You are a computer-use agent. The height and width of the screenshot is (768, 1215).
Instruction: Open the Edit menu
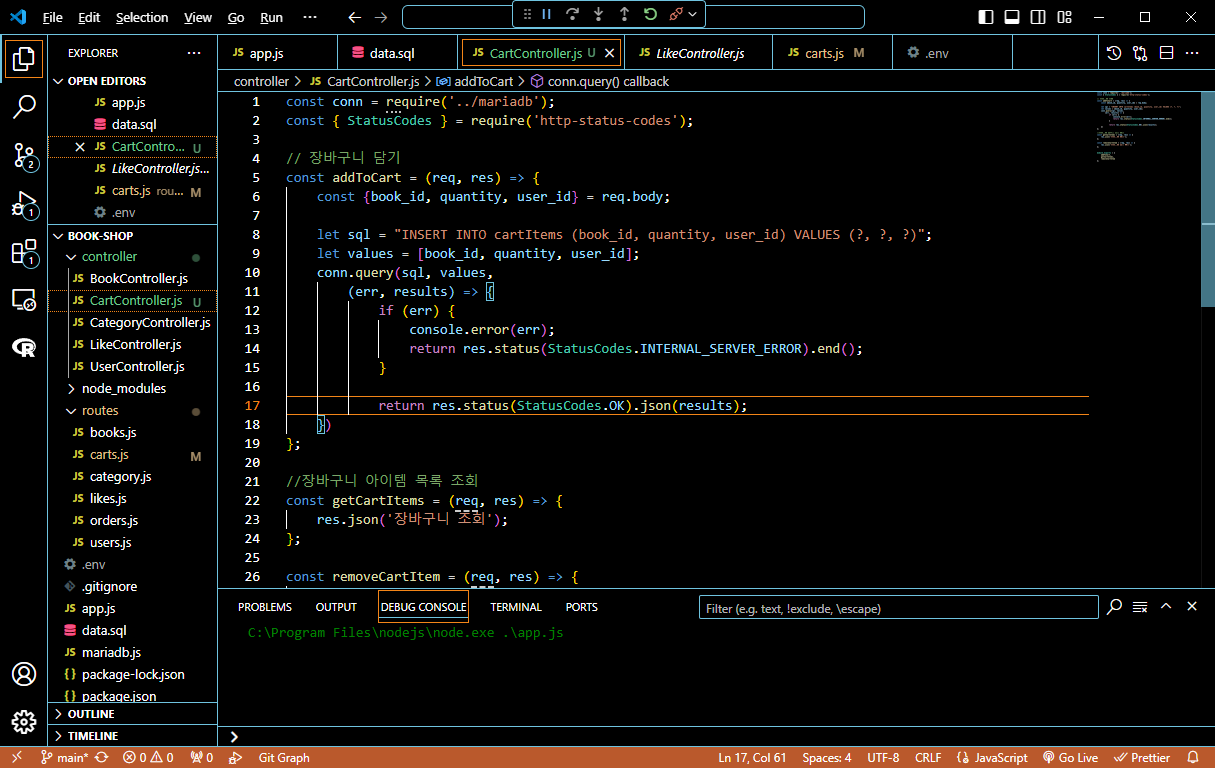[x=89, y=17]
